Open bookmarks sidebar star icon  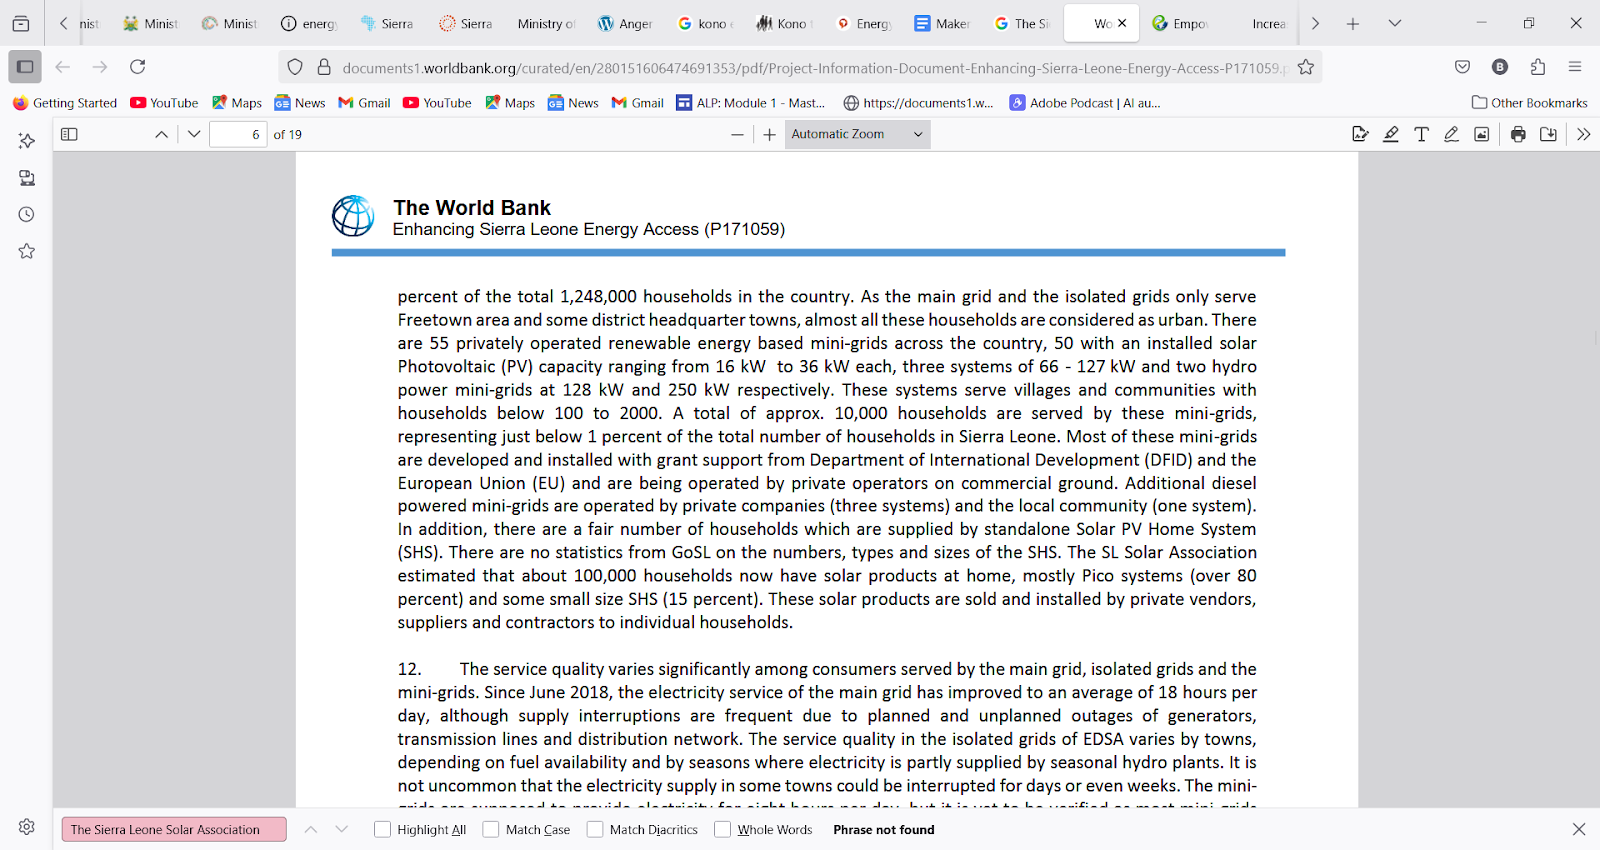(27, 251)
